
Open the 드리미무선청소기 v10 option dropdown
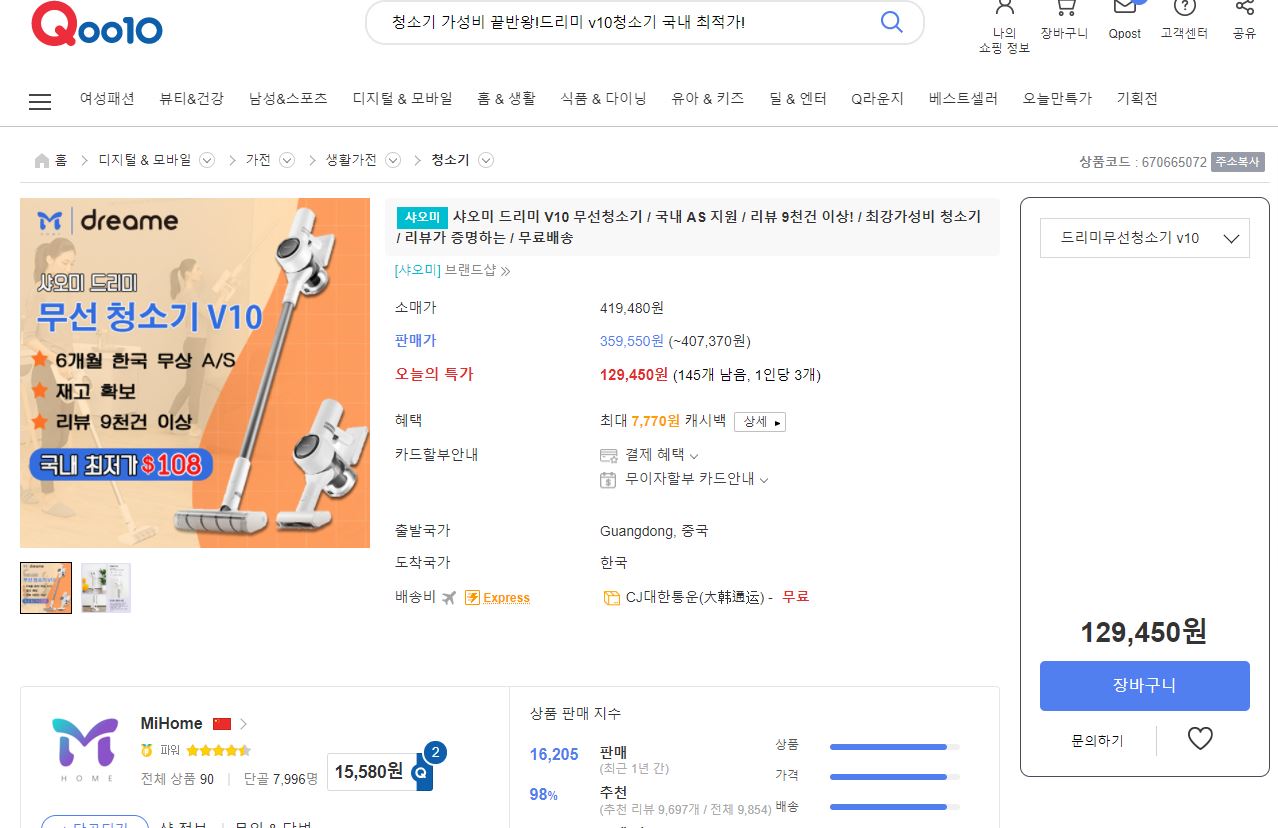click(x=1145, y=238)
